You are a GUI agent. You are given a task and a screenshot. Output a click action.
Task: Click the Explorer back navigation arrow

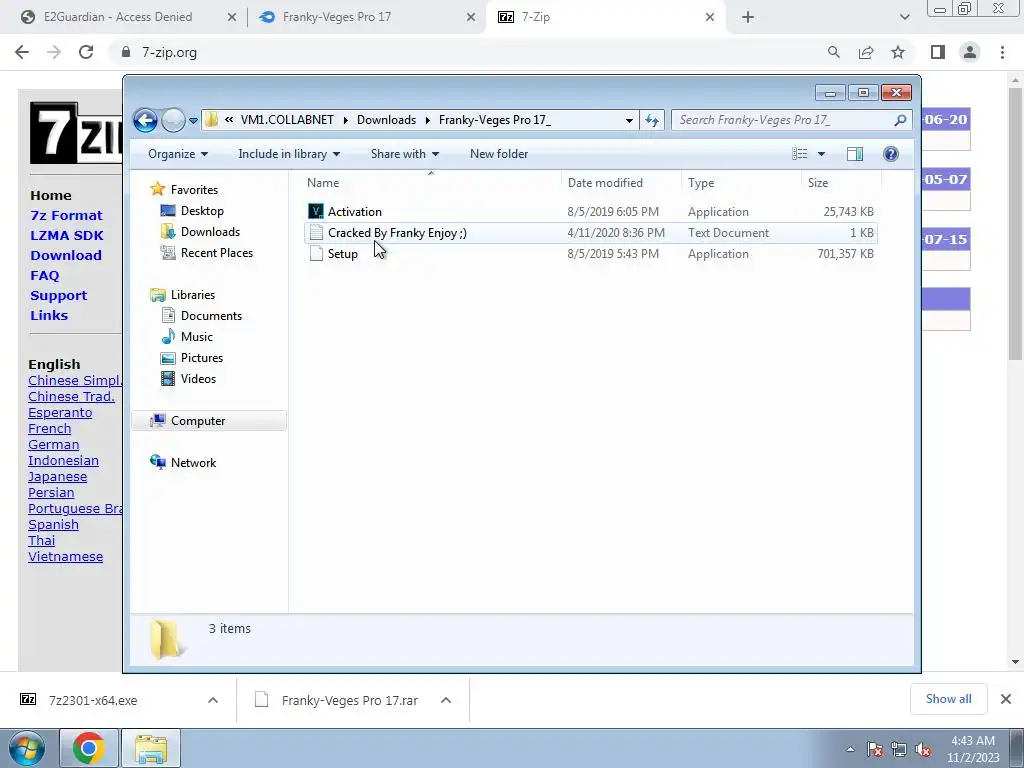click(x=145, y=120)
